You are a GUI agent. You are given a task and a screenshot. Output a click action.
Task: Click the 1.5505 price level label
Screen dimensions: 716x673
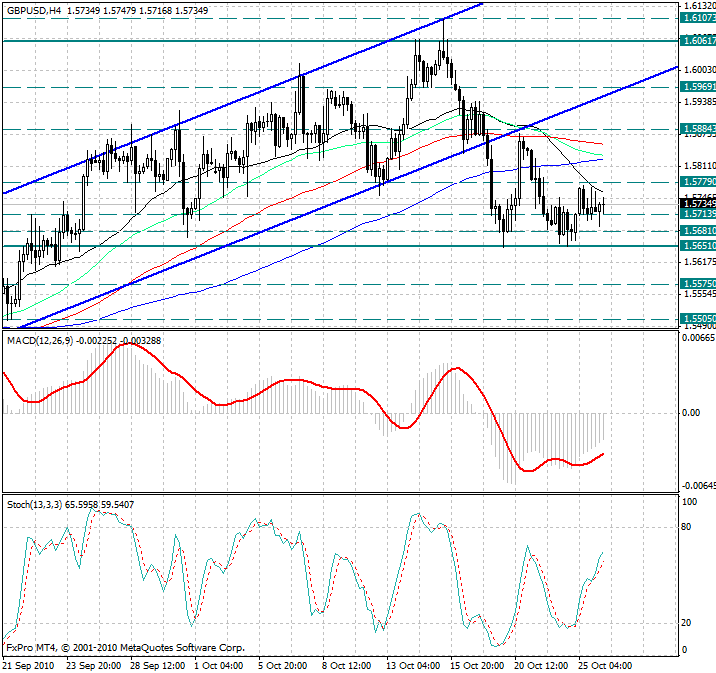698,318
